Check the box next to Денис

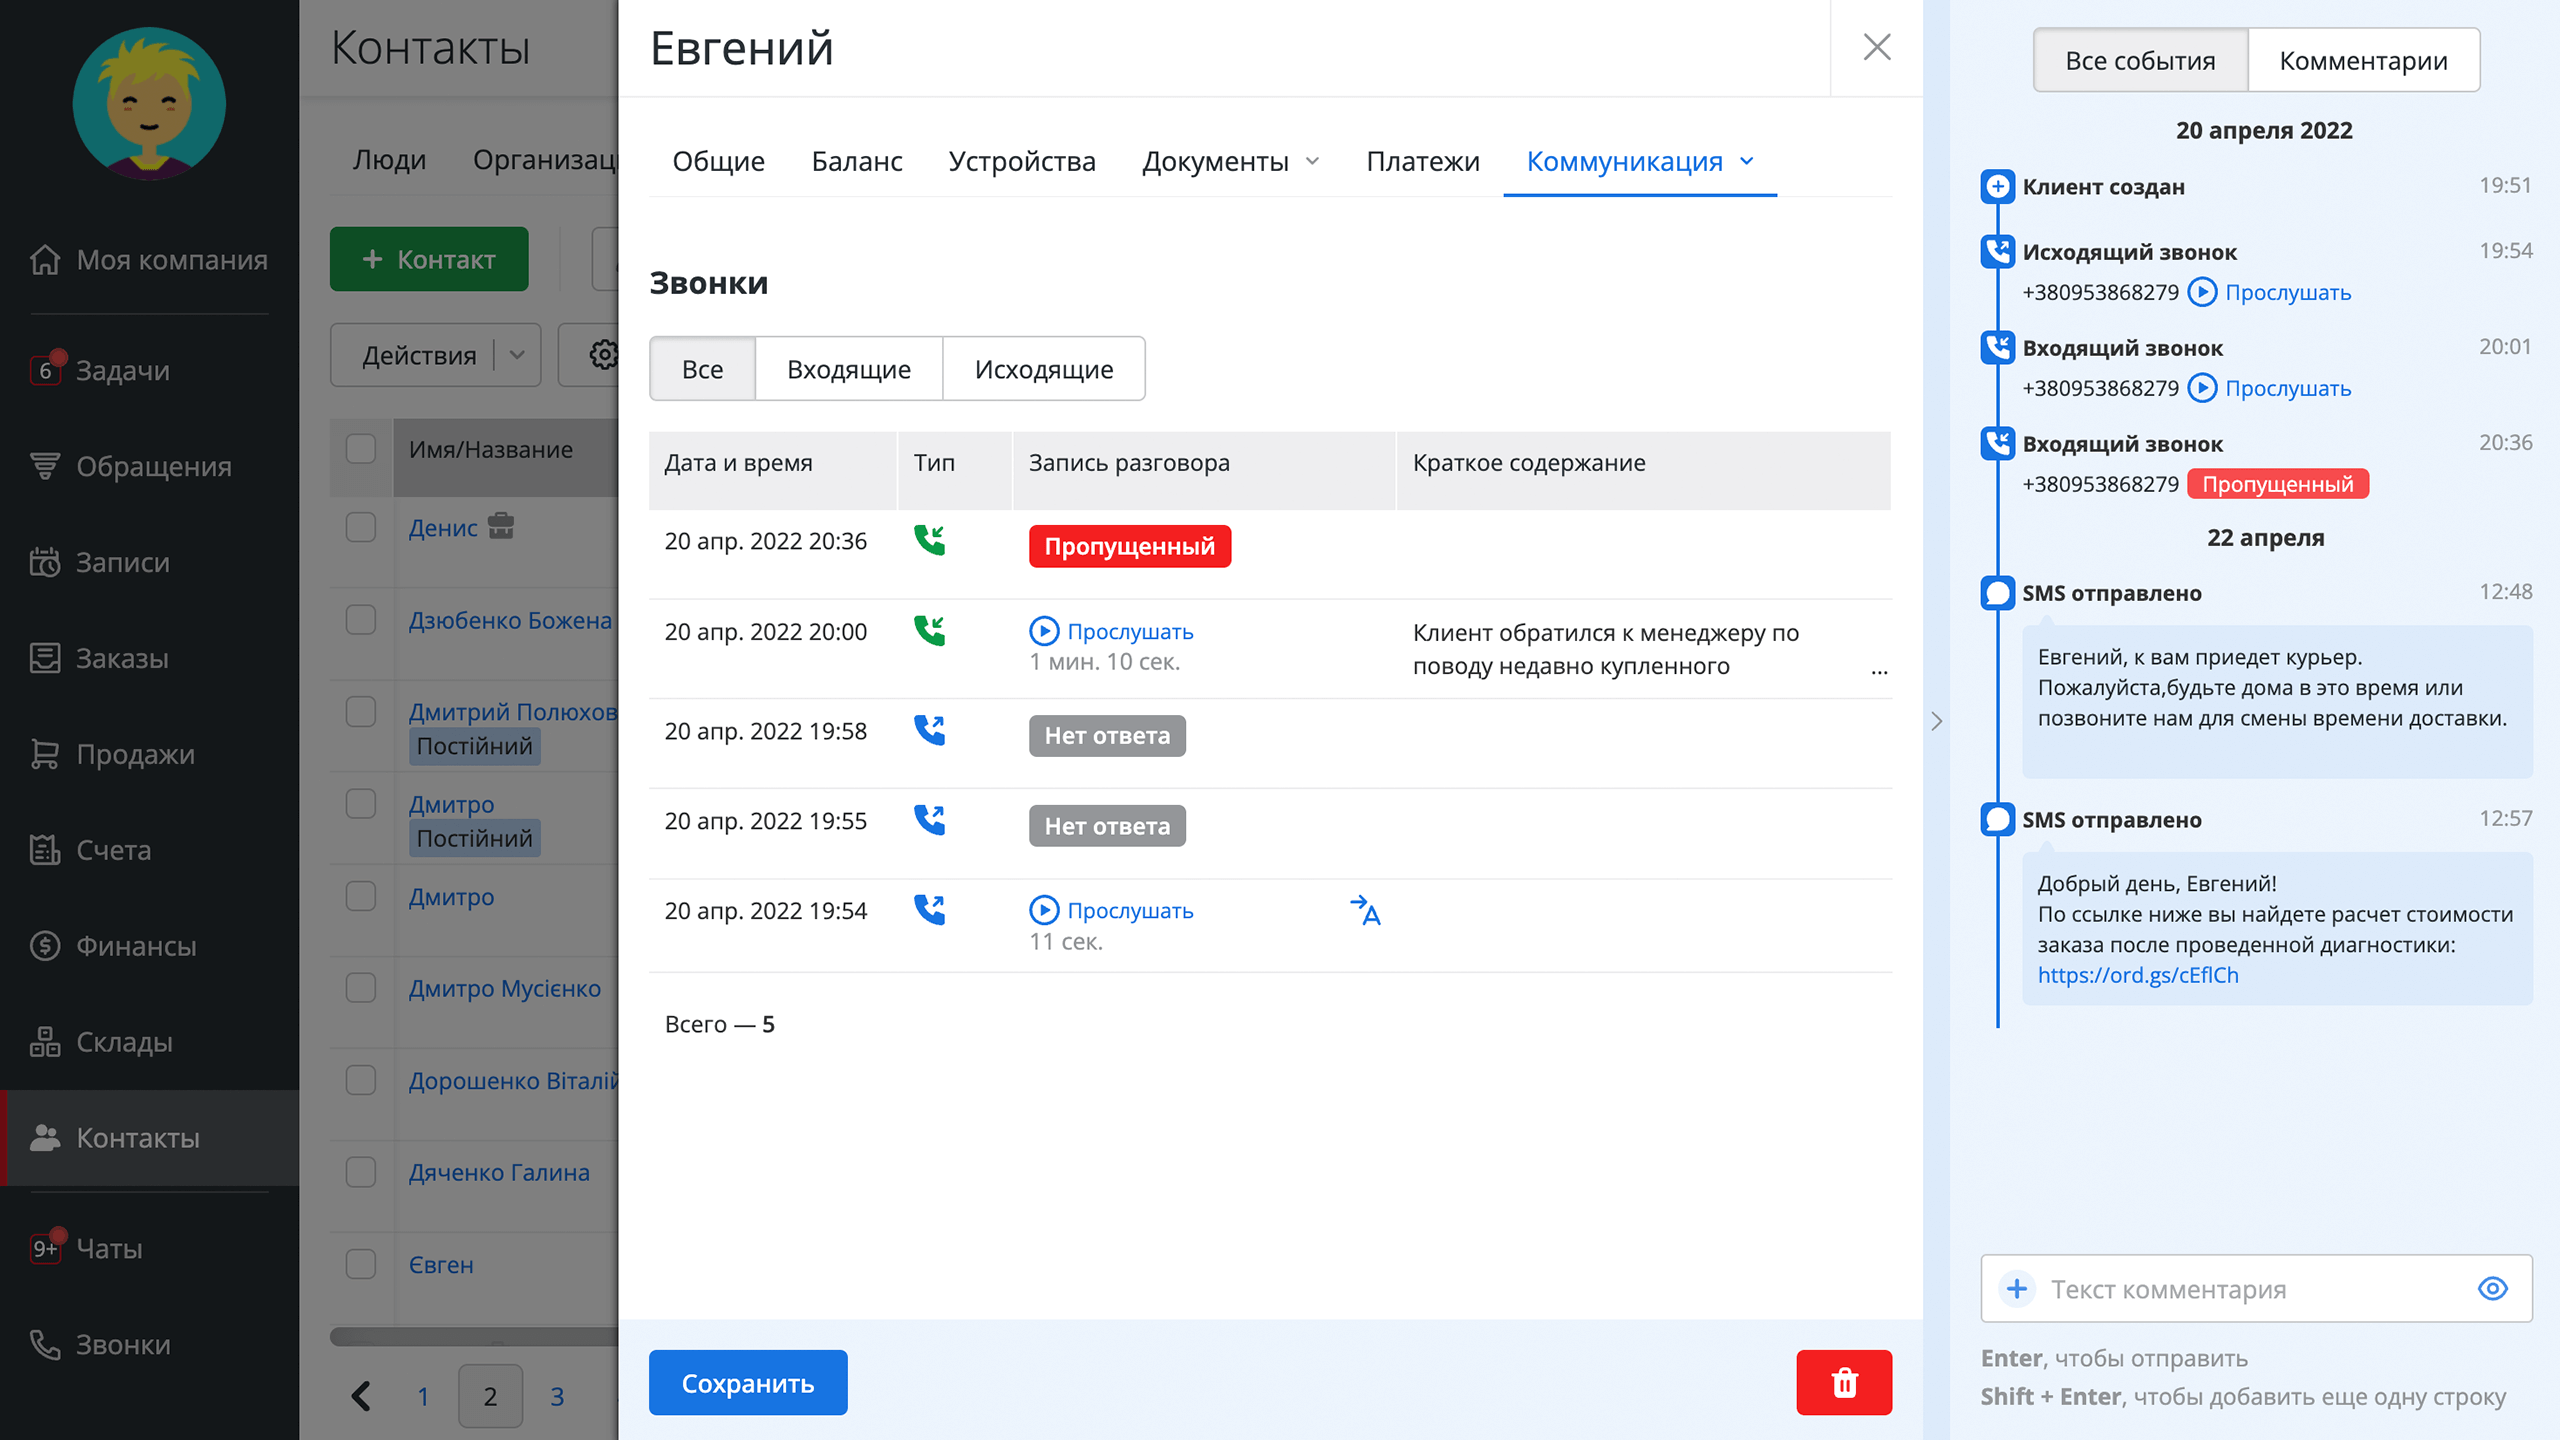coord(360,527)
